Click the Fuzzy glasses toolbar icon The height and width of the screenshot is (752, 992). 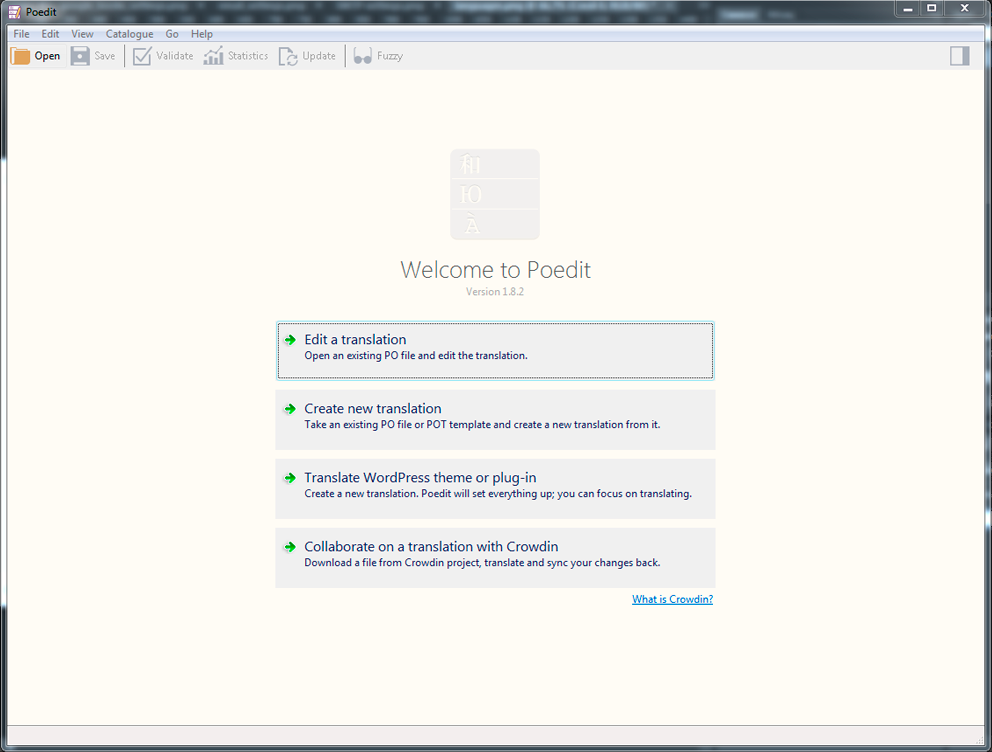[x=362, y=56]
